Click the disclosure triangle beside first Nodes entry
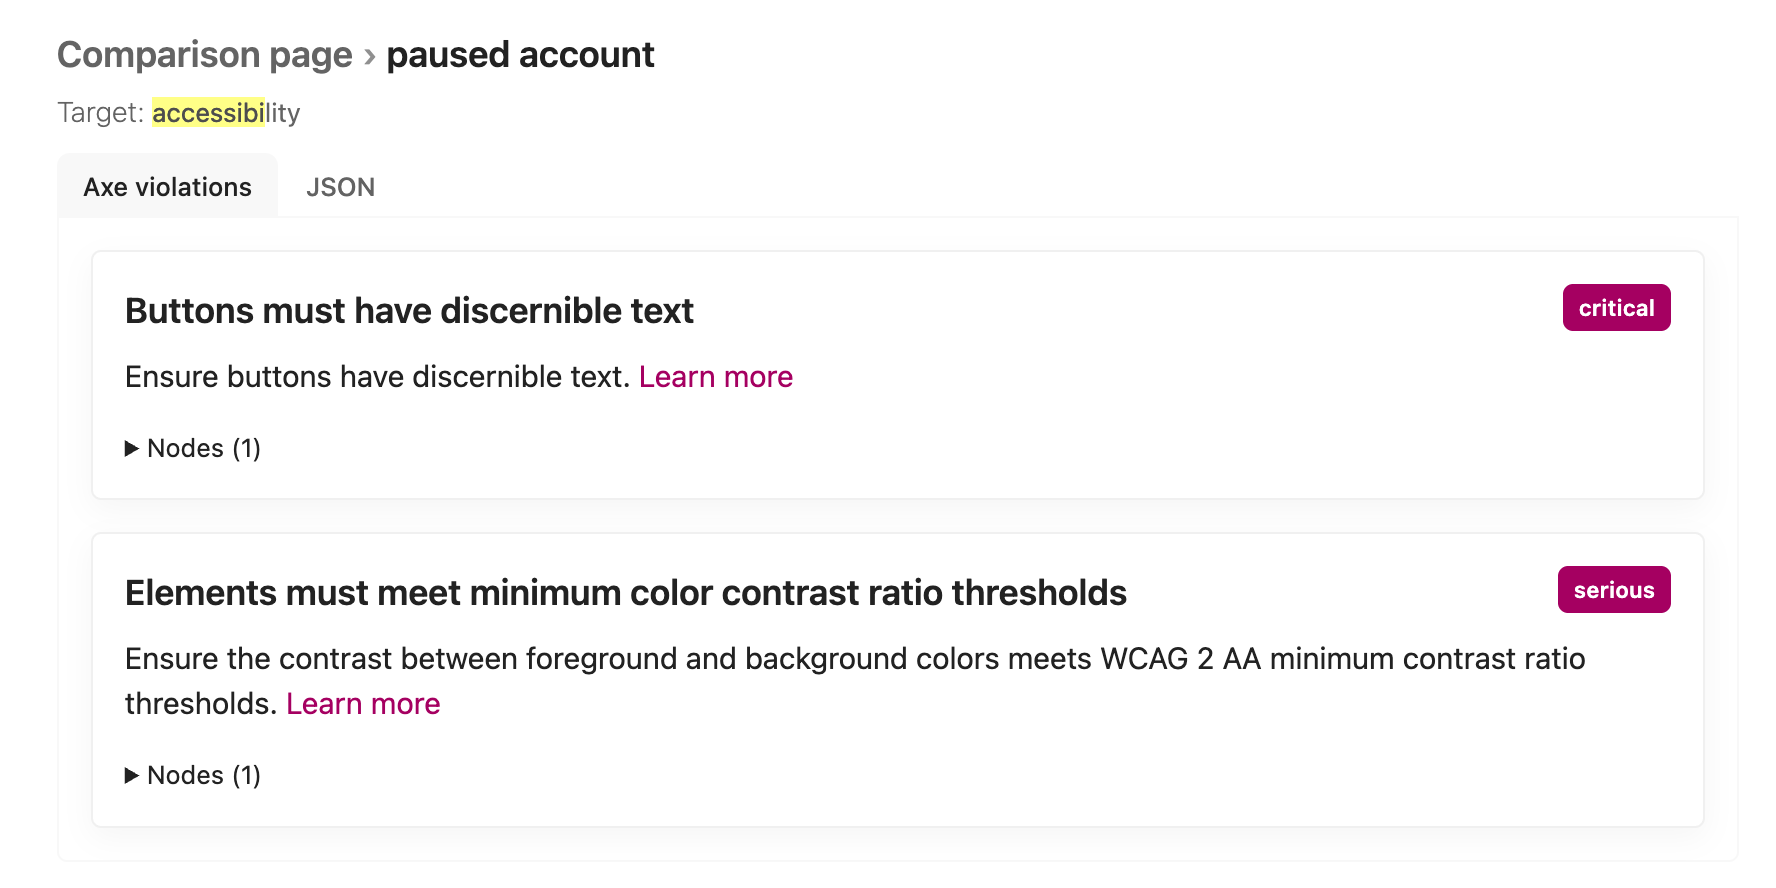This screenshot has height=888, width=1776. 131,448
